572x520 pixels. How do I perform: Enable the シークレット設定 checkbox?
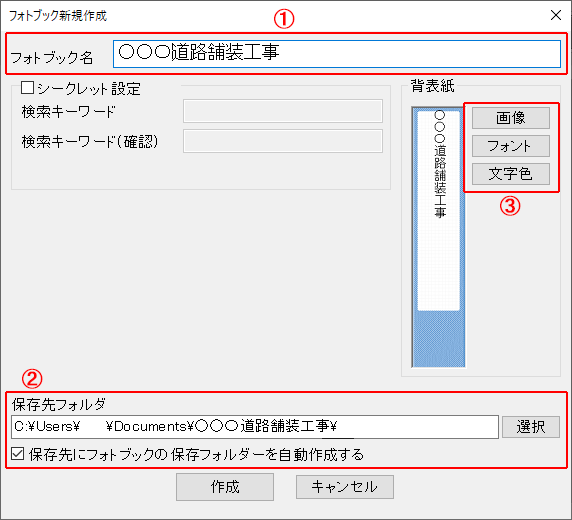[x=27, y=88]
